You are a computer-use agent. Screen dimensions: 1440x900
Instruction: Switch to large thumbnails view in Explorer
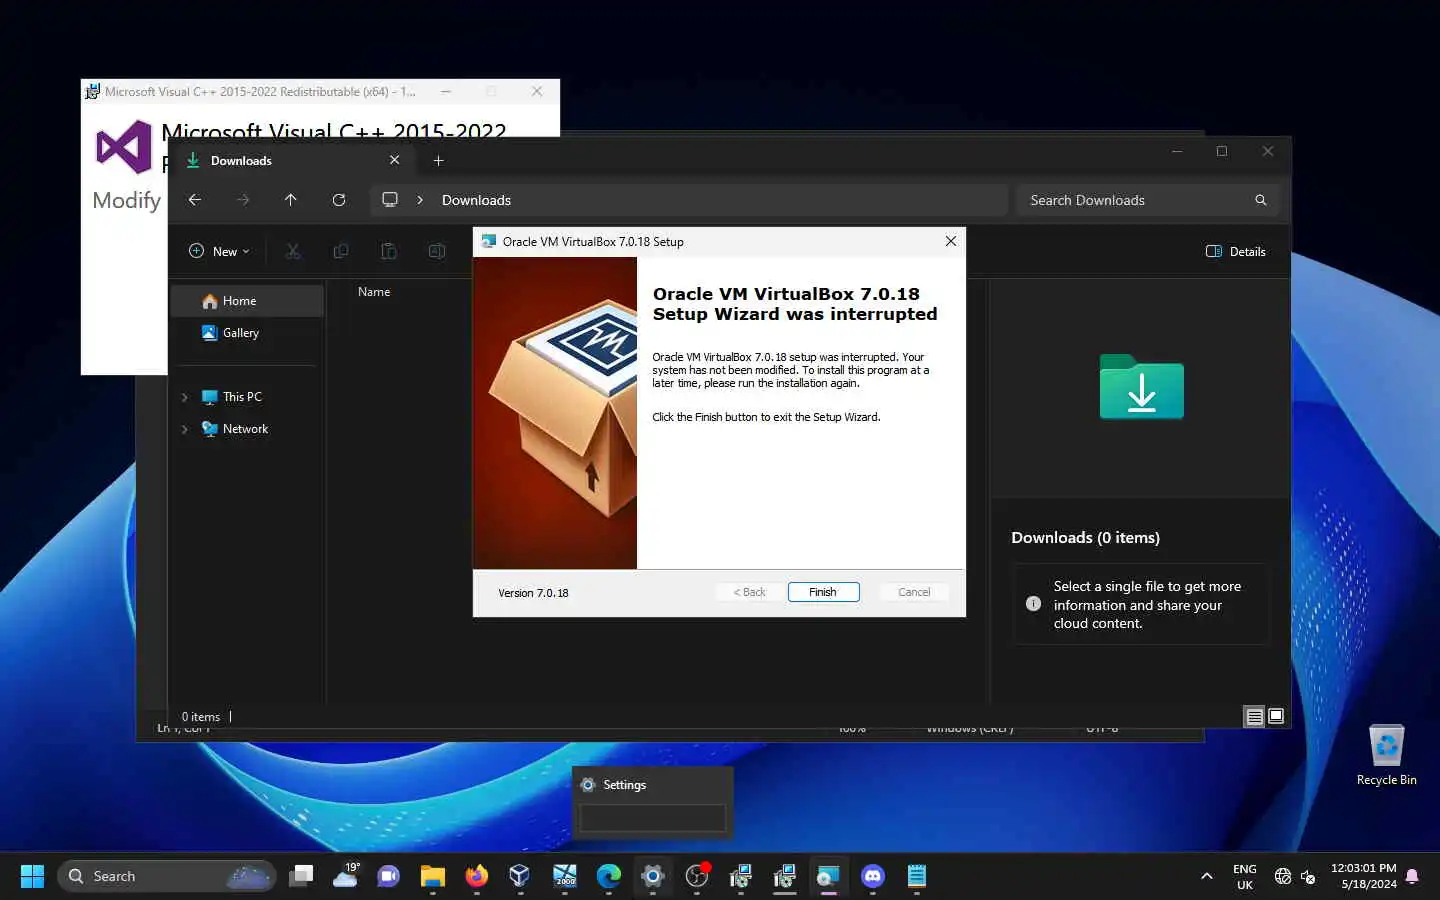tap(1276, 716)
